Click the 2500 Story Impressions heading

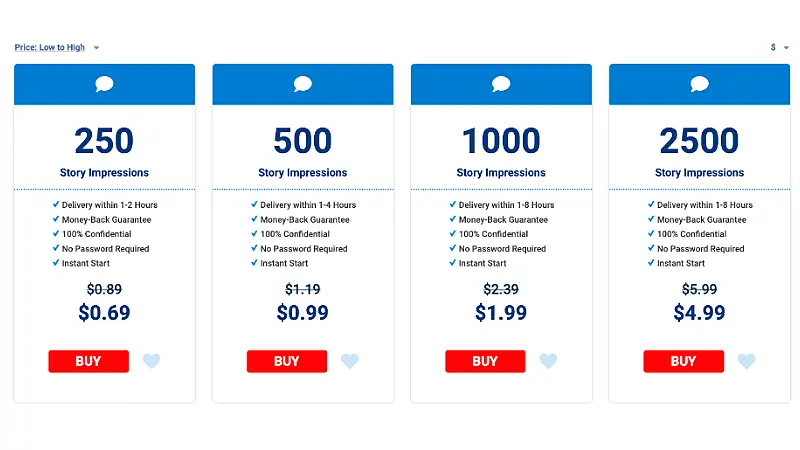699,173
